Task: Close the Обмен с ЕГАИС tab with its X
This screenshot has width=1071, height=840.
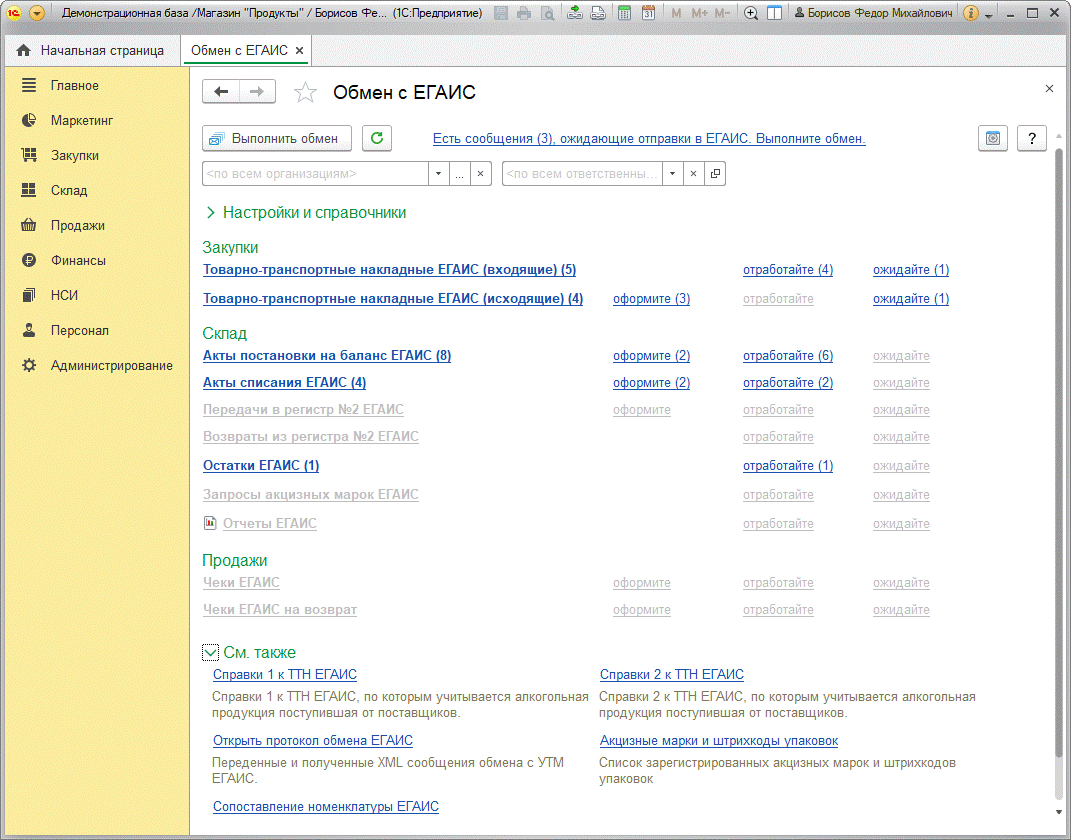Action: click(x=299, y=51)
